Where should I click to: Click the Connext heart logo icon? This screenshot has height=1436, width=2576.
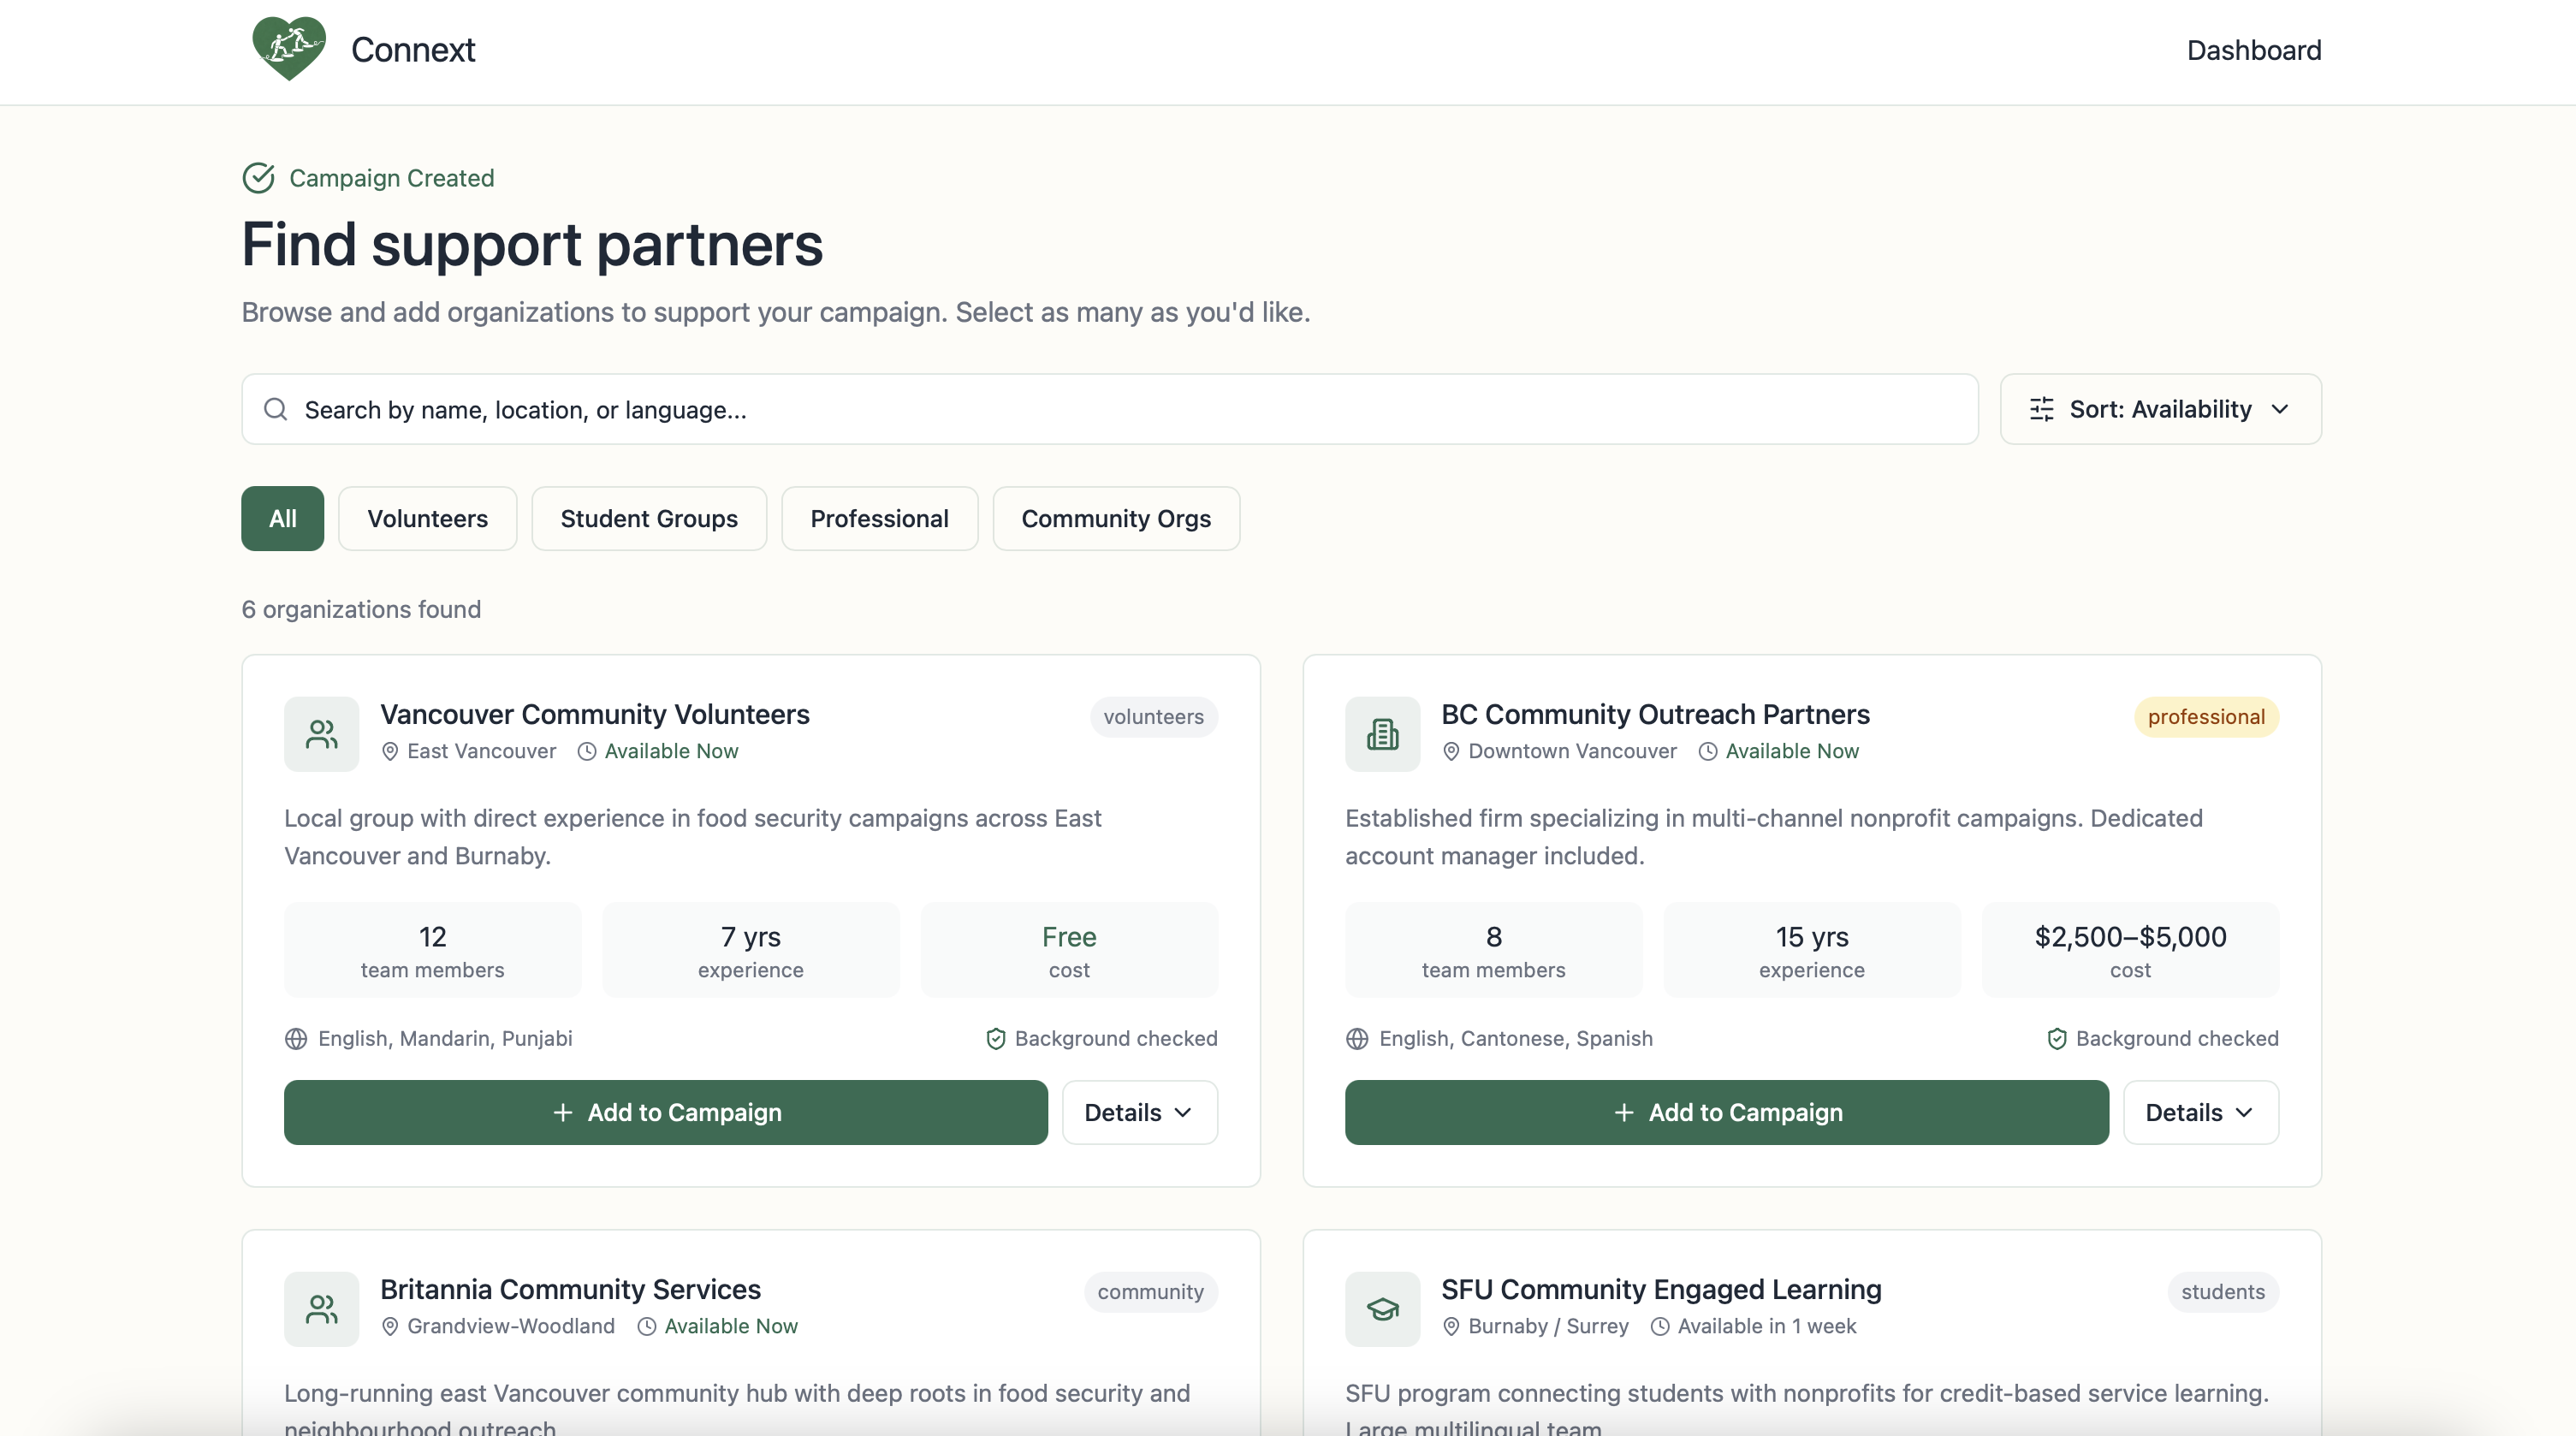(288, 49)
